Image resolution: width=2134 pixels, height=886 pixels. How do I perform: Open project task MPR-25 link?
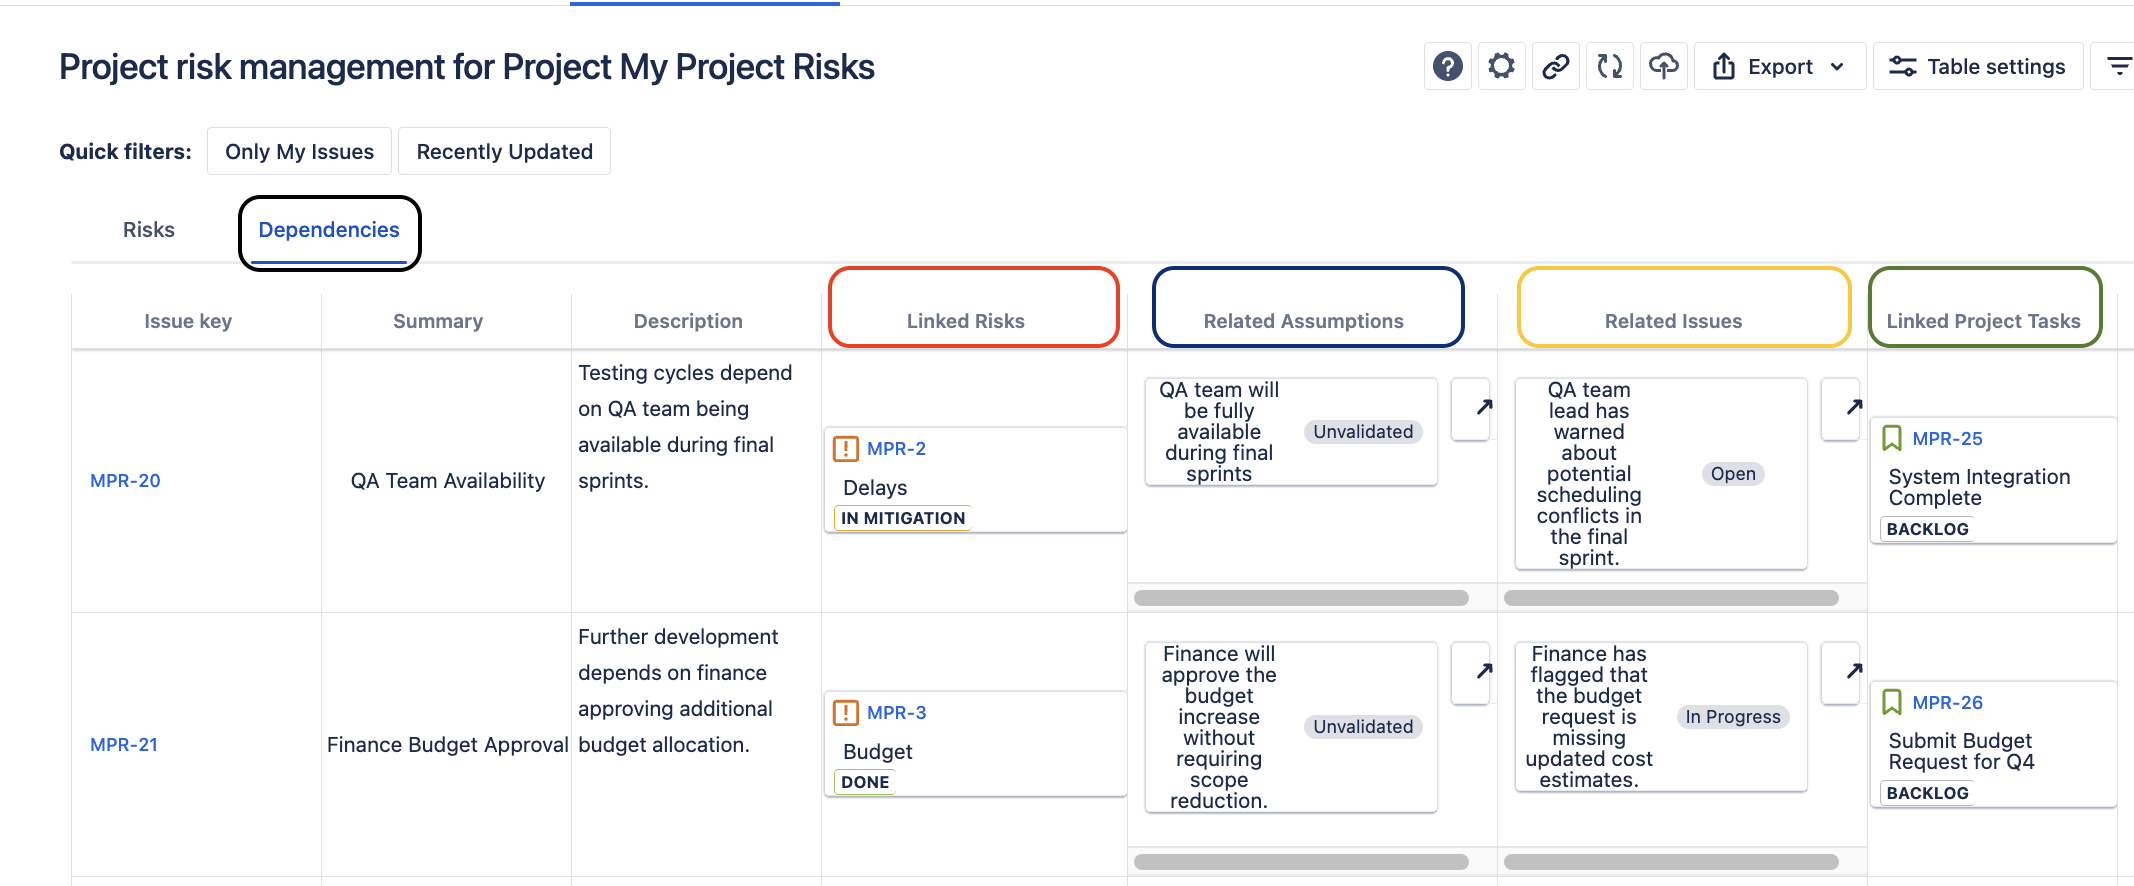coord(1947,439)
